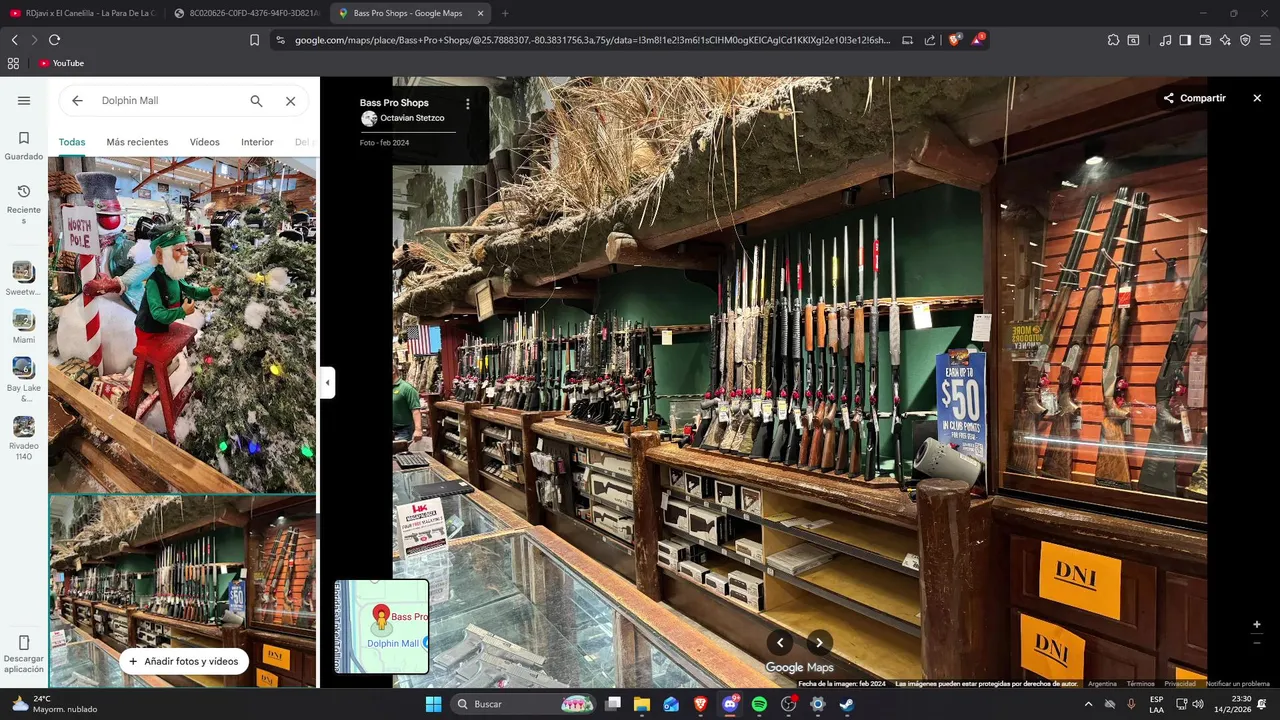Click Notificar un problema link
Screen dimensions: 1280x720
[x=1238, y=684]
